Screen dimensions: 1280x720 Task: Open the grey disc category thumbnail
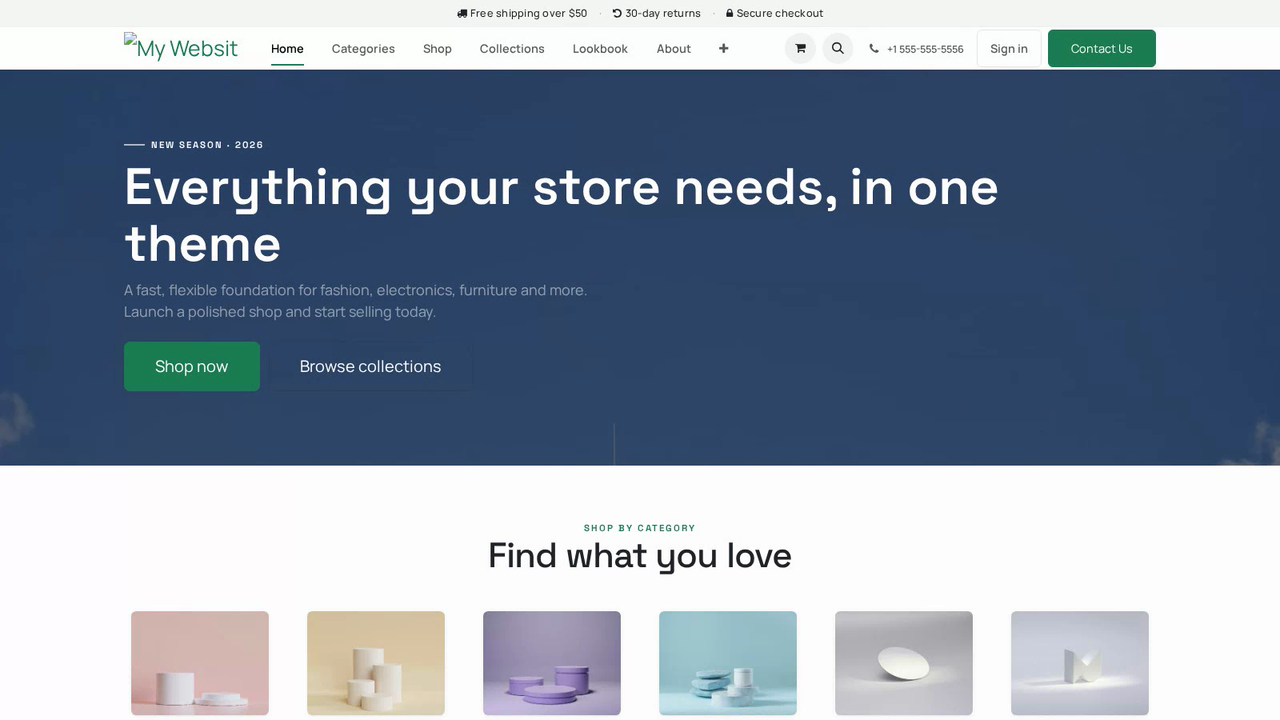pos(904,663)
